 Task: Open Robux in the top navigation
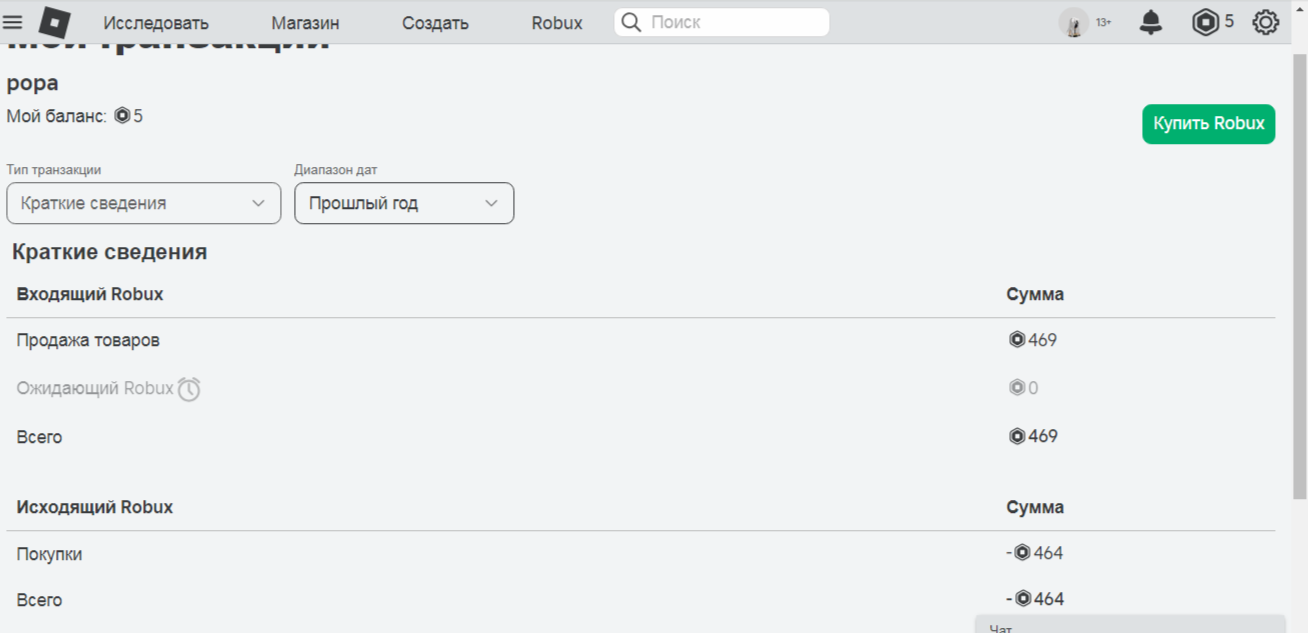[557, 23]
